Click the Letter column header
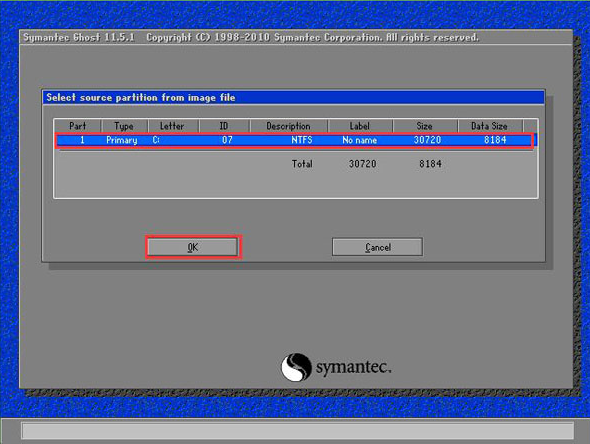Screen dimensions: 590x444 point(173,126)
